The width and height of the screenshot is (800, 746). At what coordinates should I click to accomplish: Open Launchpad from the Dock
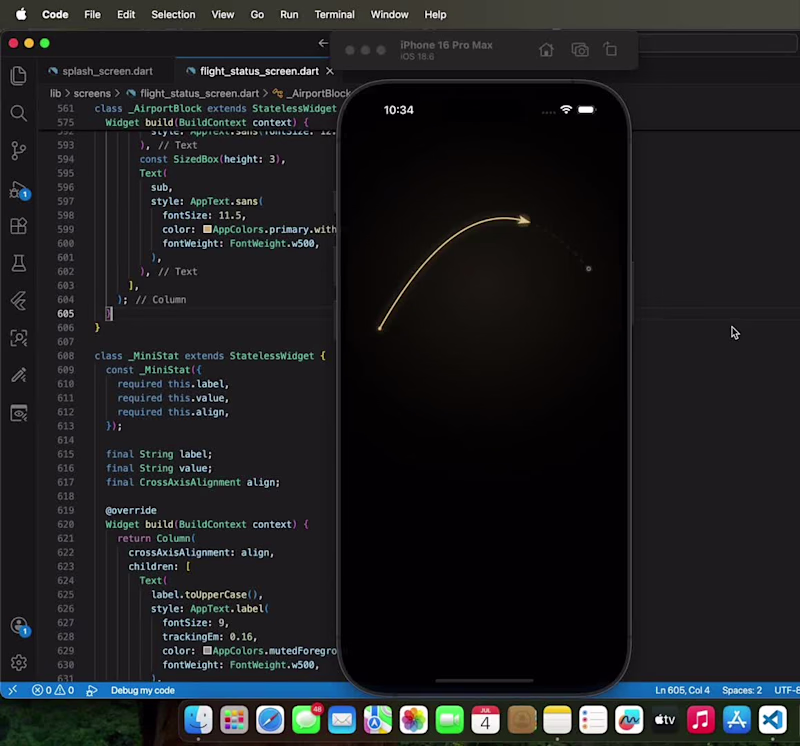tap(234, 719)
